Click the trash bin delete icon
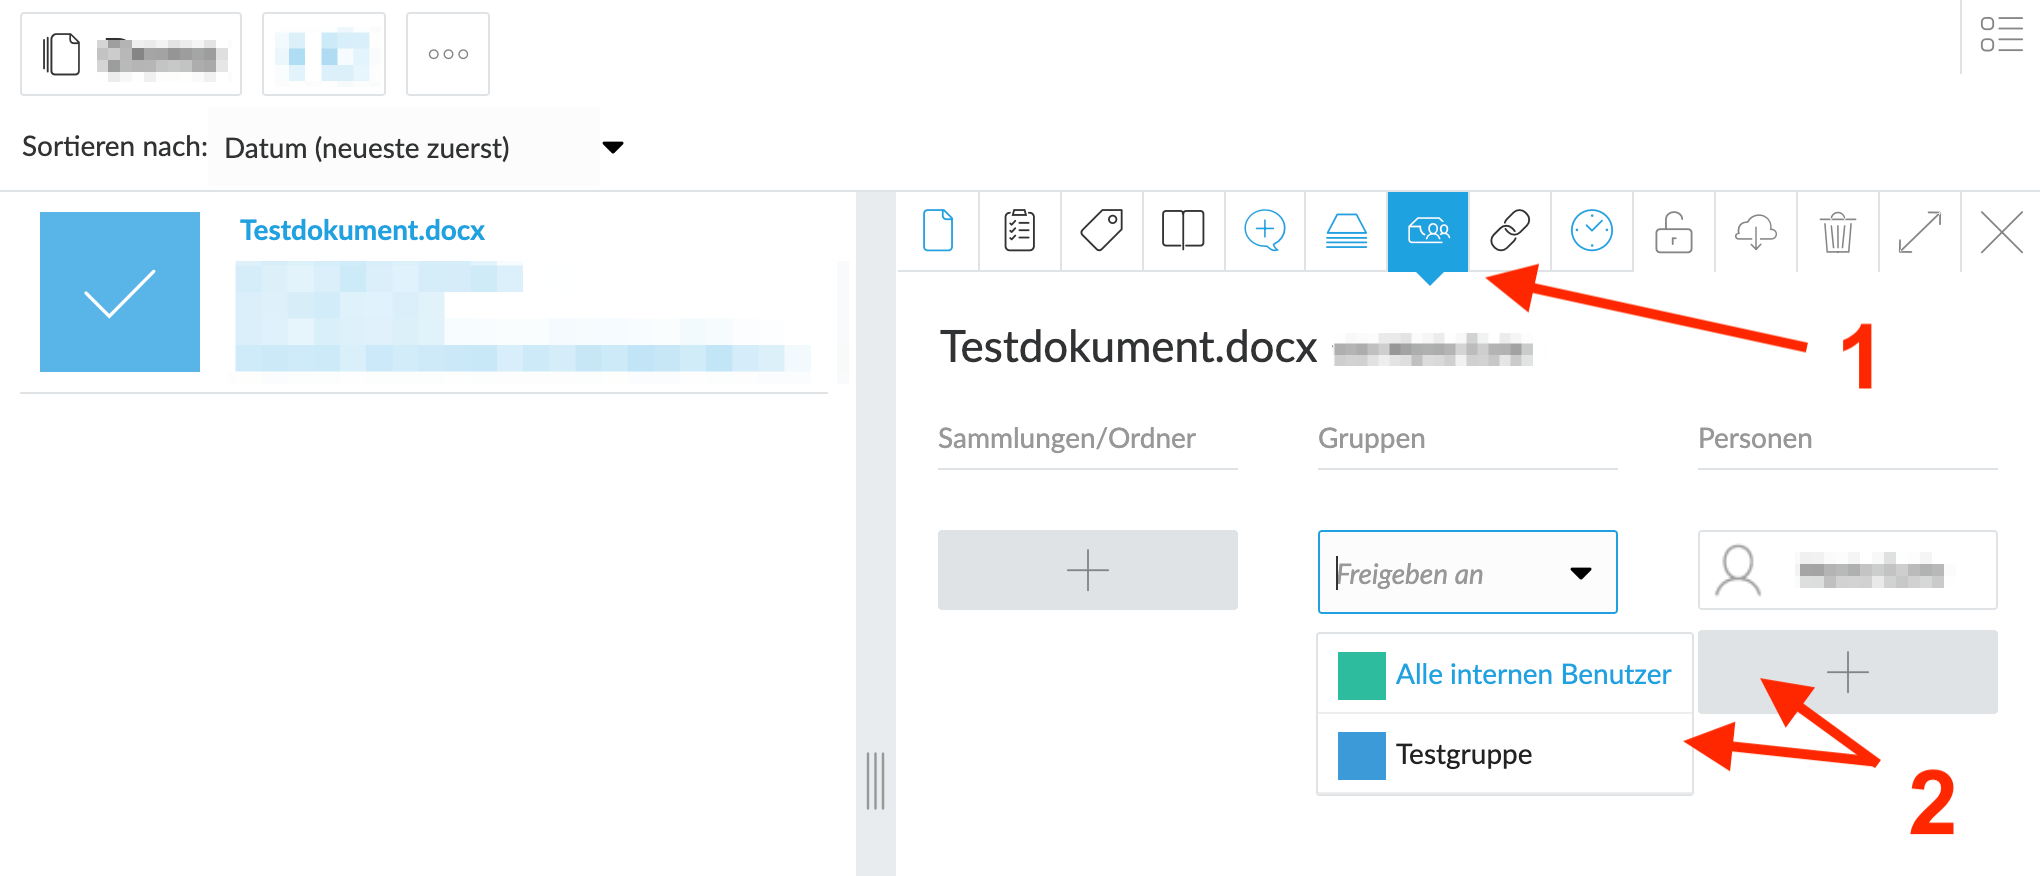 [1838, 231]
